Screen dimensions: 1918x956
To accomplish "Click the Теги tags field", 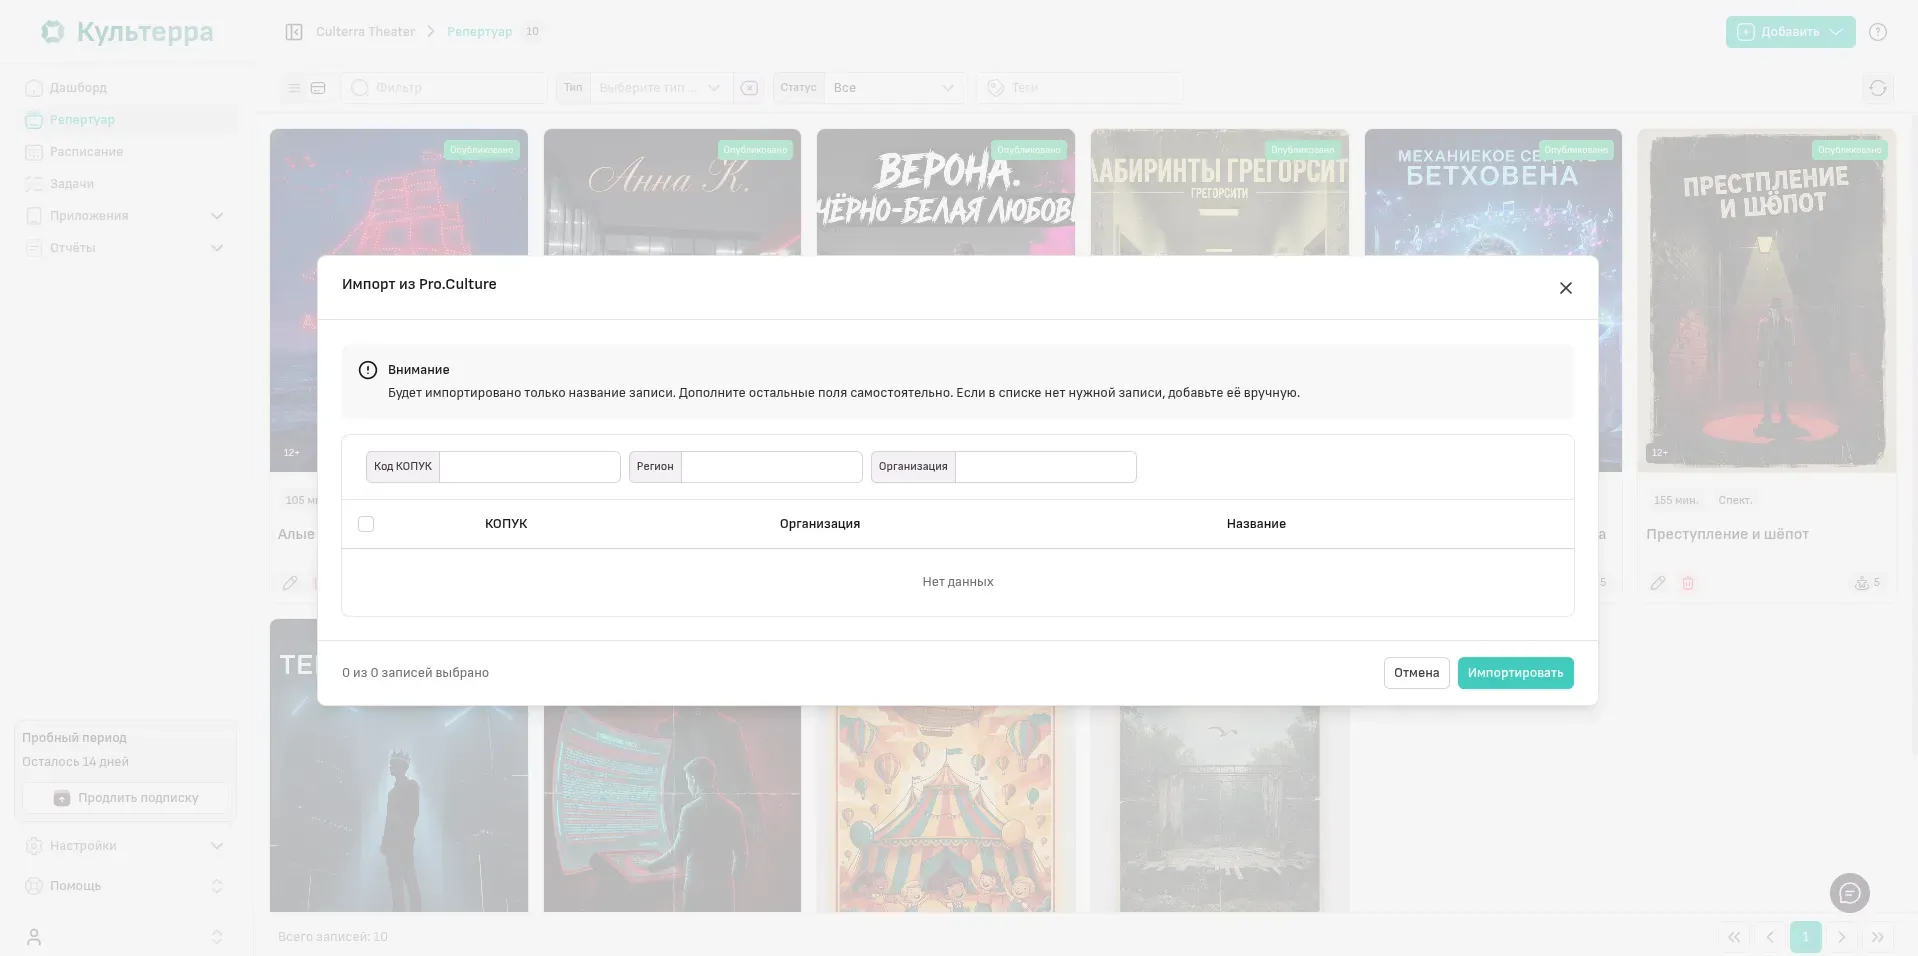I will coord(1080,88).
